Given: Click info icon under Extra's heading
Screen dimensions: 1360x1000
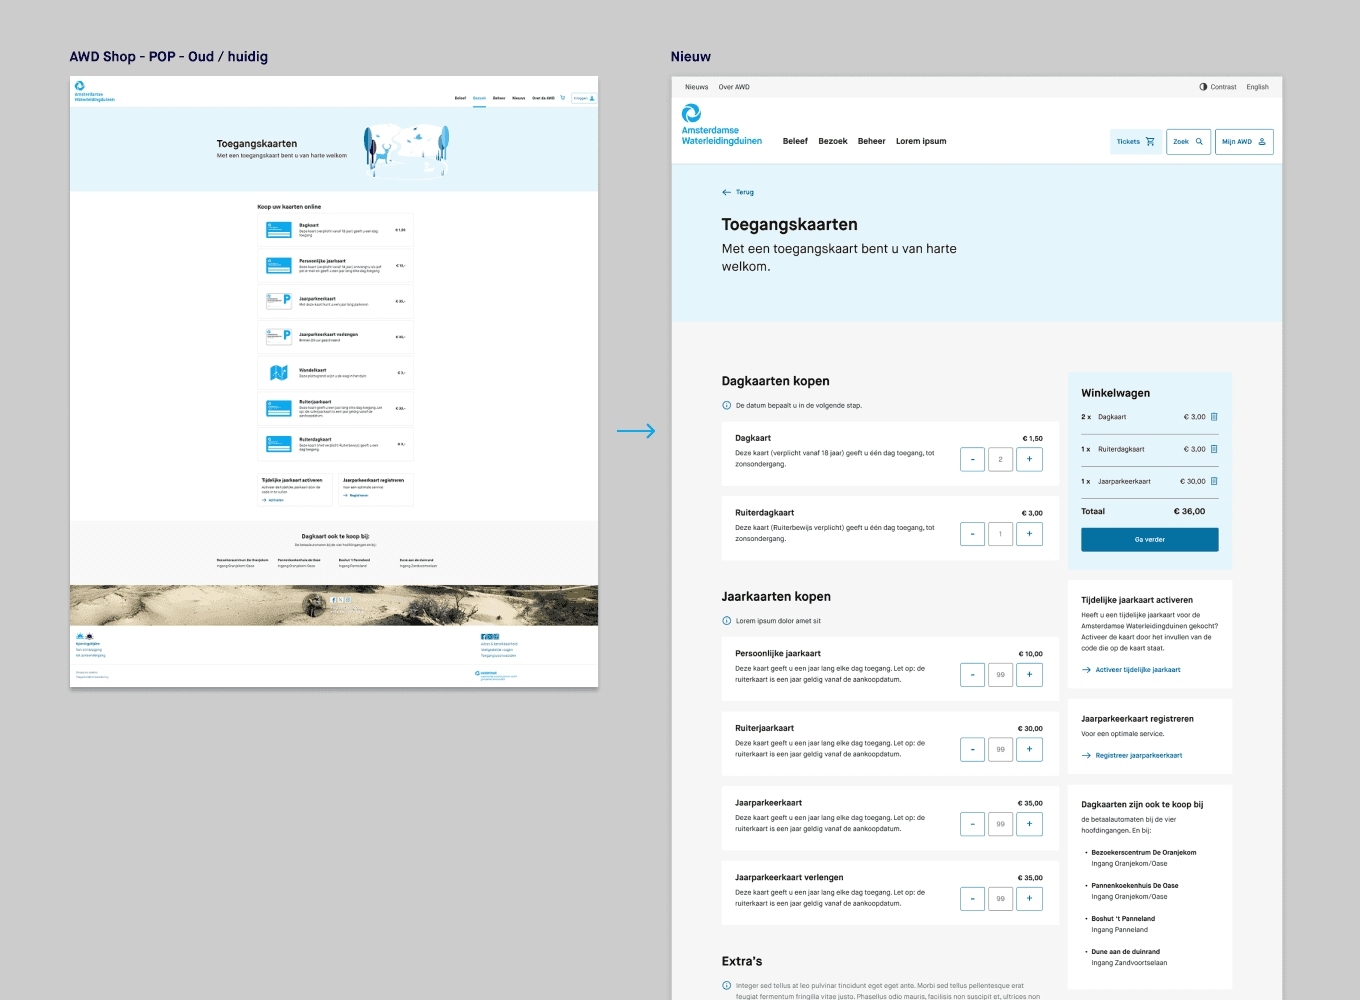Looking at the screenshot, I should 727,985.
